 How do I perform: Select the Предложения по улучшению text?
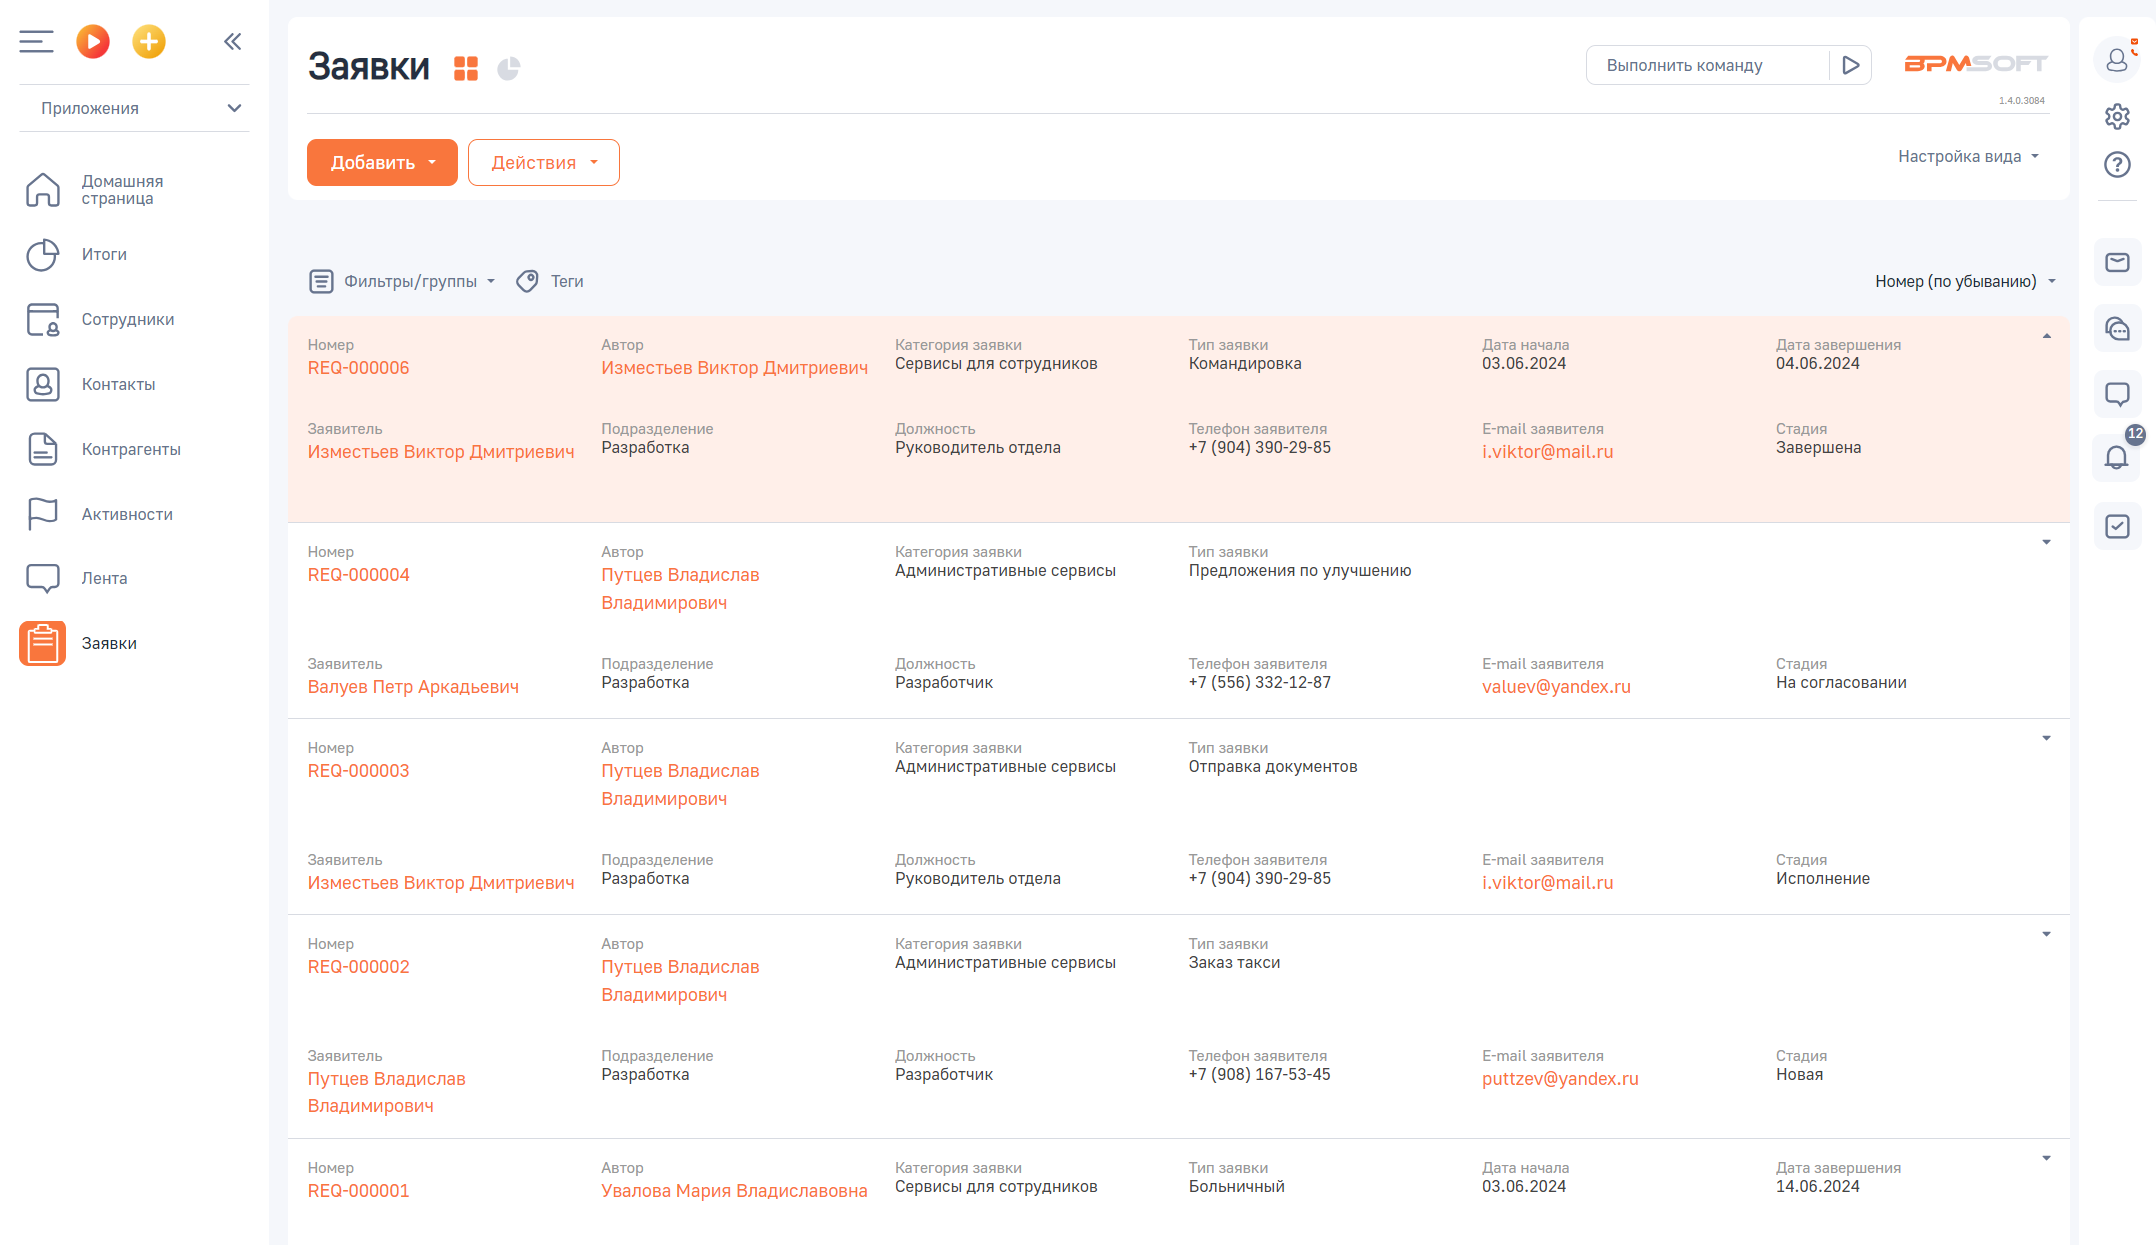(x=1300, y=571)
